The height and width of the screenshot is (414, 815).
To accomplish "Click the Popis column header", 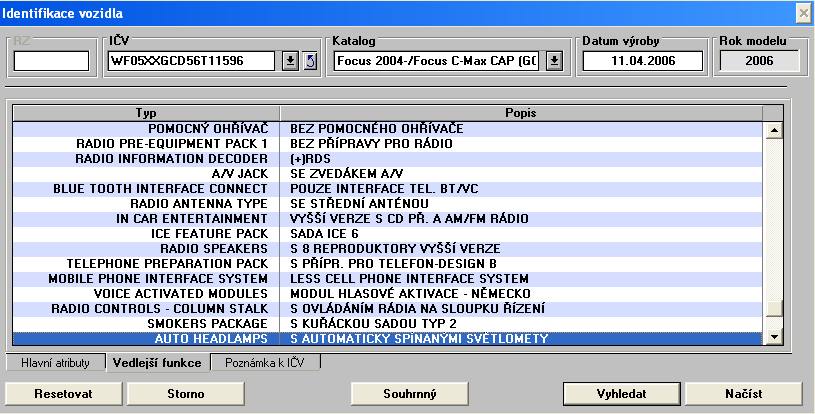I will tap(521, 111).
